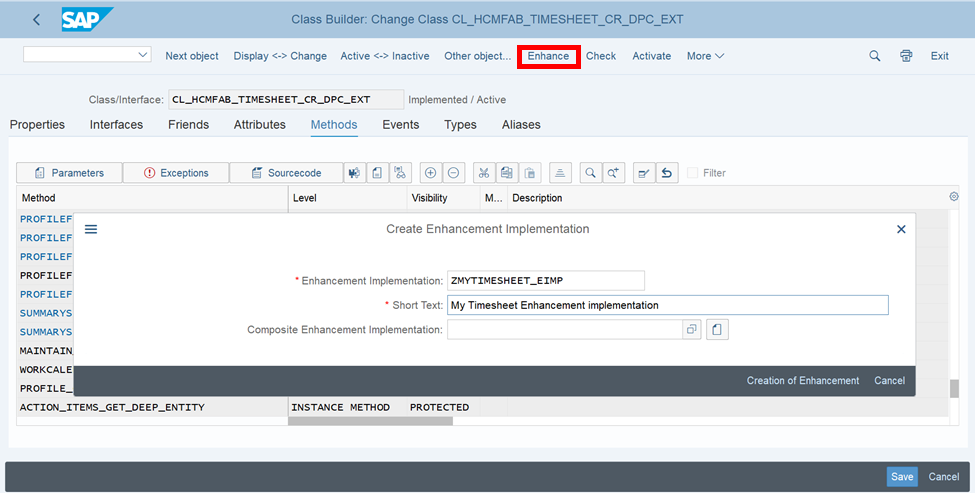Screen dimensions: 975x493
Task: Click Composite Enhancement Implementation input
Action: [x=565, y=329]
